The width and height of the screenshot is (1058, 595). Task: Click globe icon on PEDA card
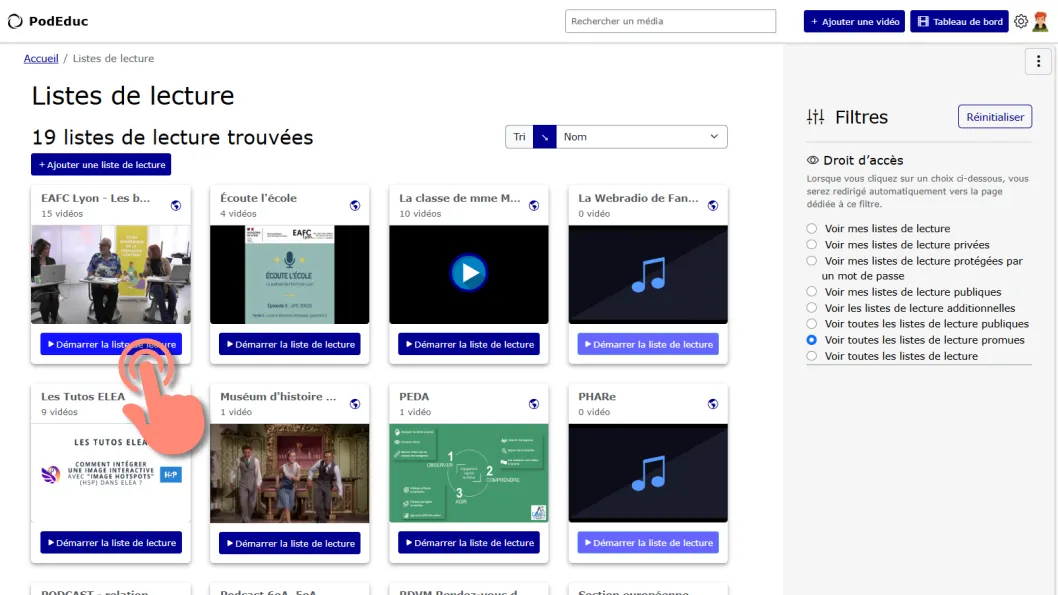(534, 404)
